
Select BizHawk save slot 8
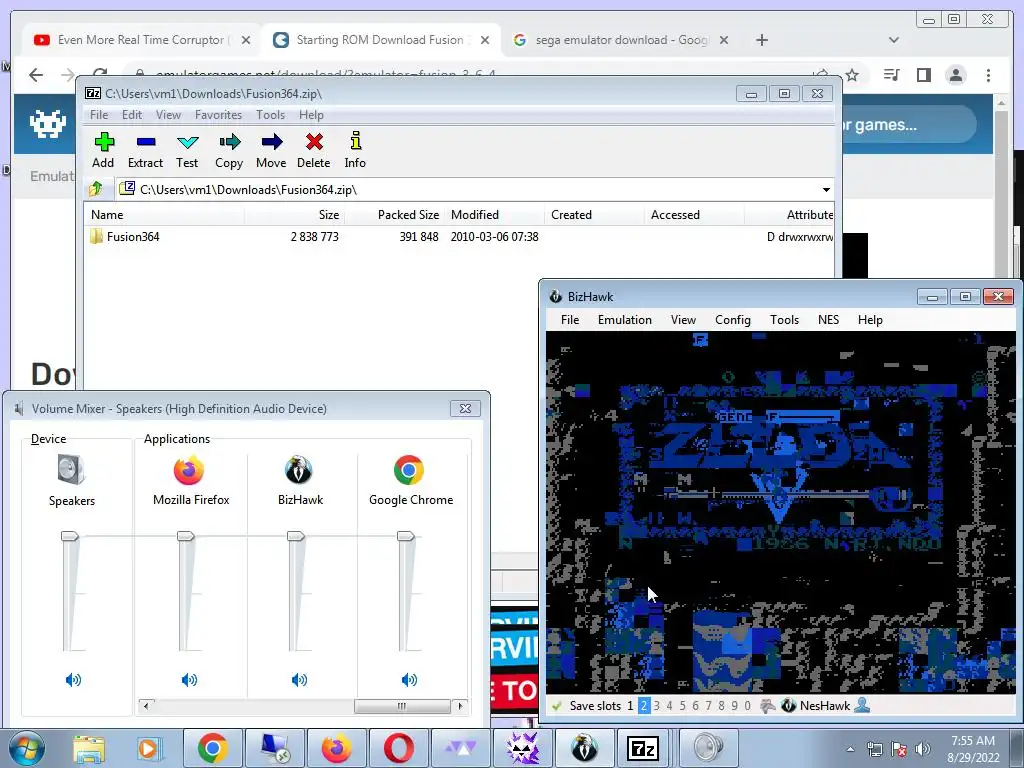(x=722, y=706)
